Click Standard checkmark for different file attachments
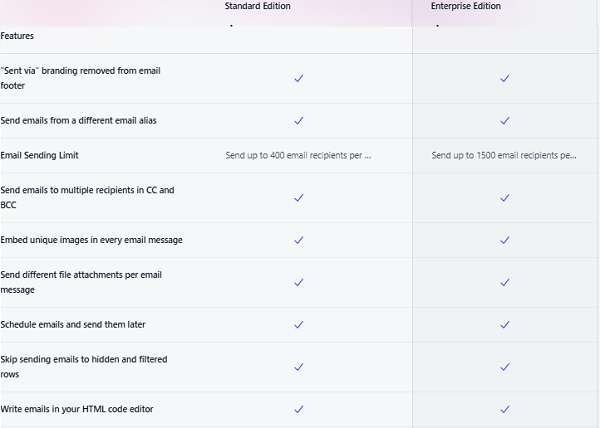Viewport: 600px width, 428px height. click(x=298, y=282)
